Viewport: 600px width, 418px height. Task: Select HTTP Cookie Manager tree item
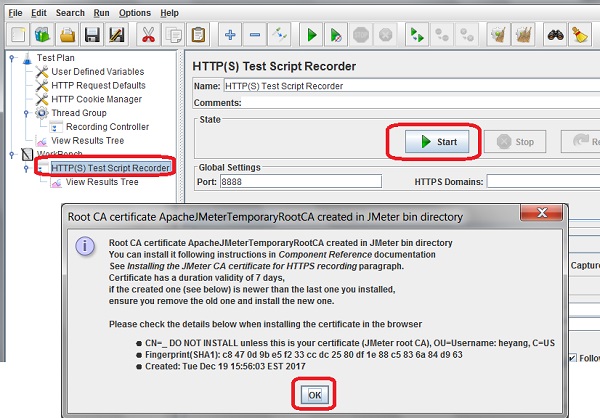pyautogui.click(x=96, y=99)
